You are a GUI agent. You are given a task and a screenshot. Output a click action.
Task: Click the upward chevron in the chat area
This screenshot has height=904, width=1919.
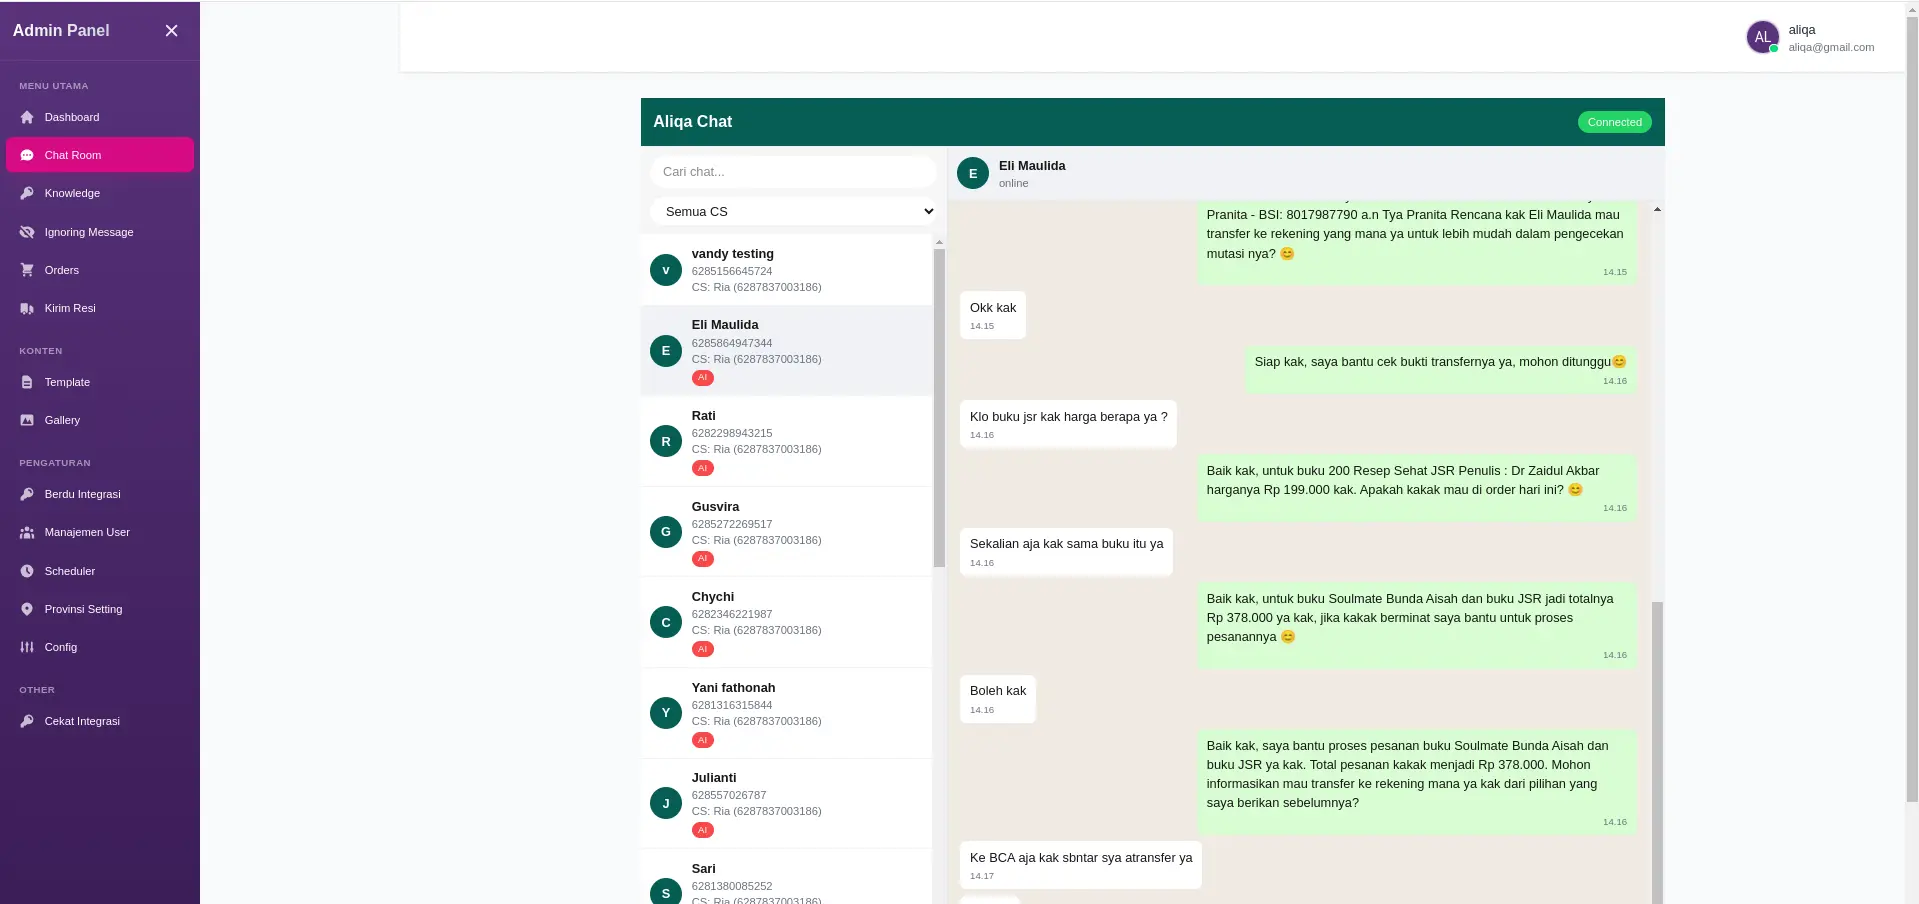point(1656,208)
